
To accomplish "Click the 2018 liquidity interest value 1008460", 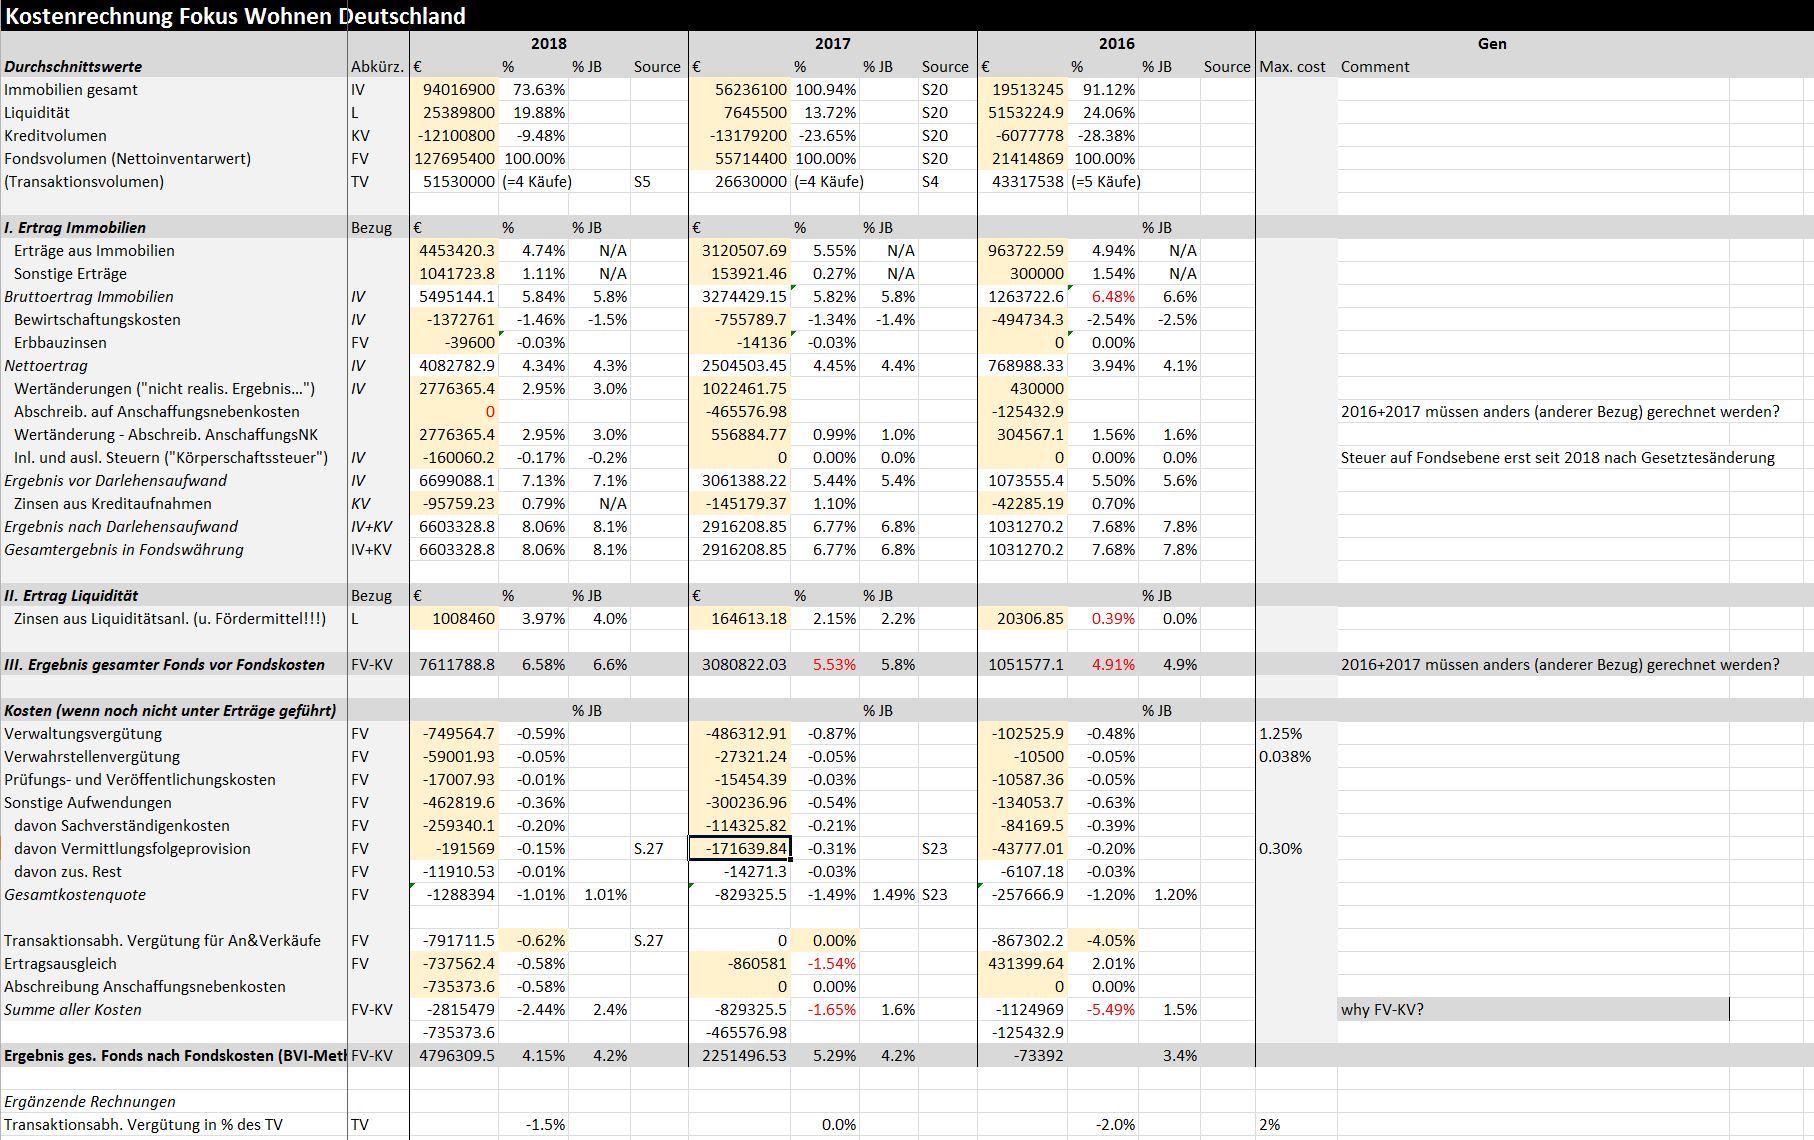I will tap(455, 619).
